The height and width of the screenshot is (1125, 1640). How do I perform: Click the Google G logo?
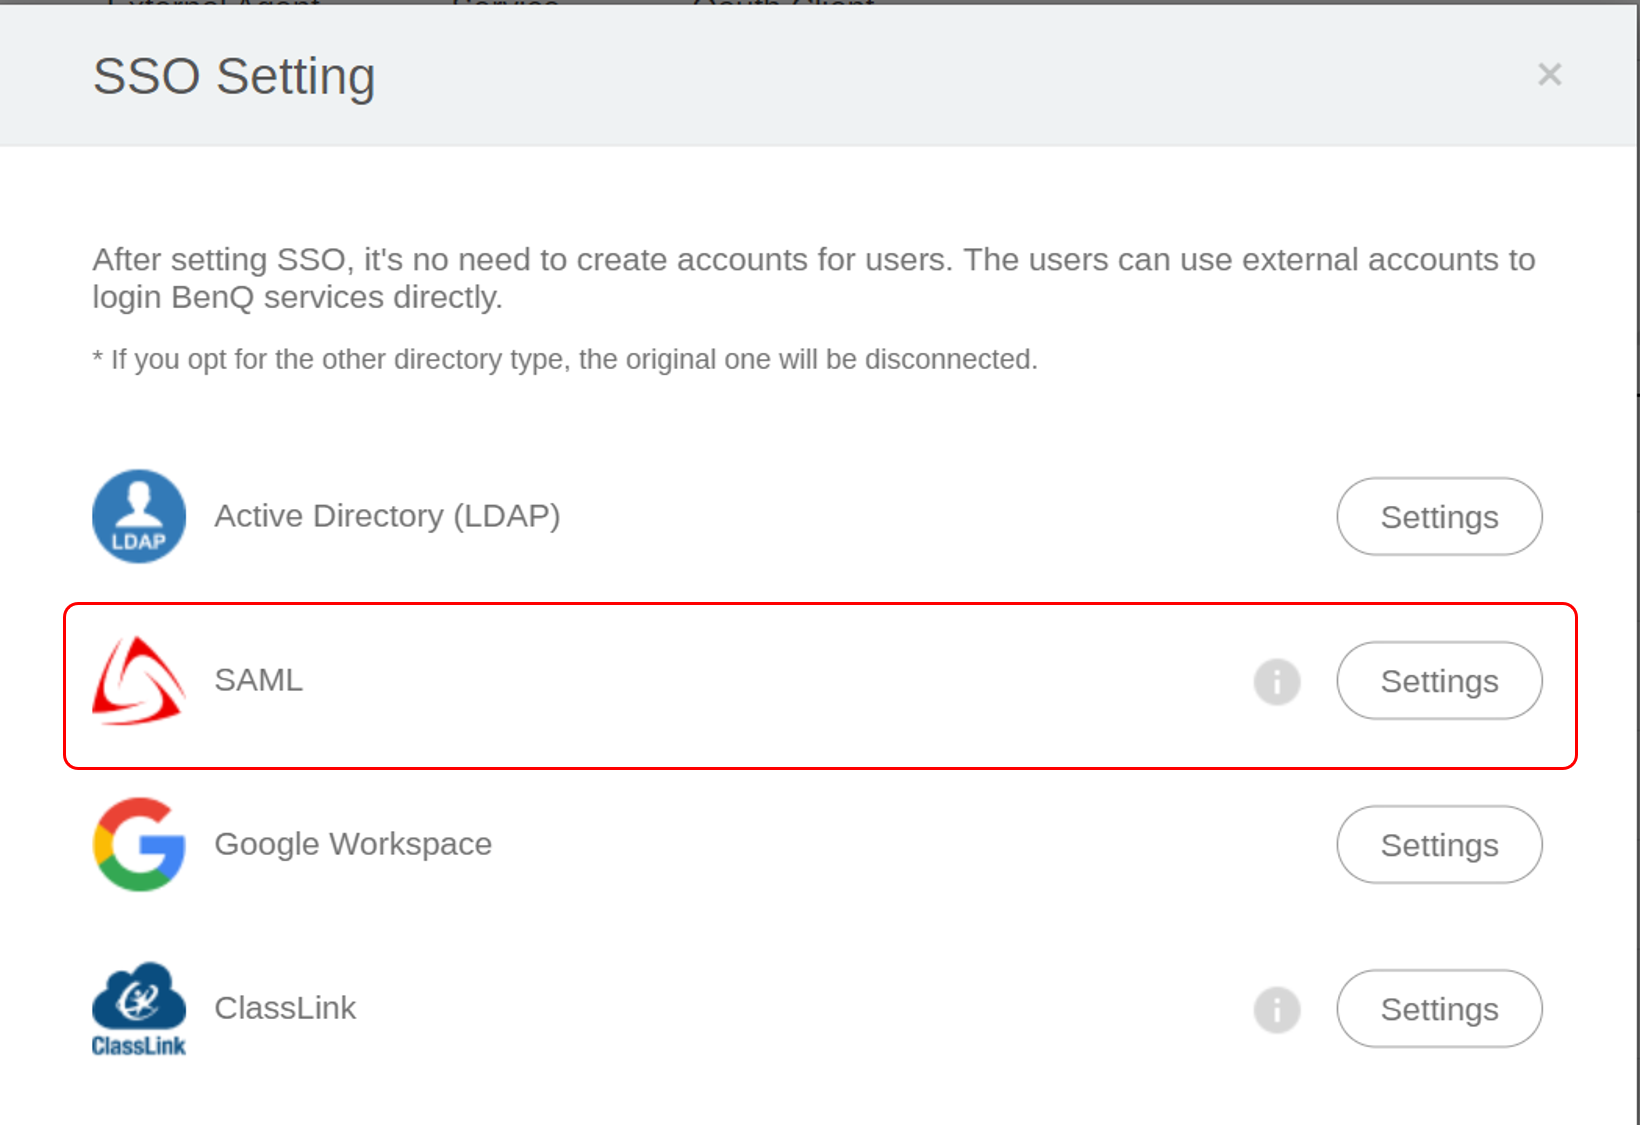(139, 844)
